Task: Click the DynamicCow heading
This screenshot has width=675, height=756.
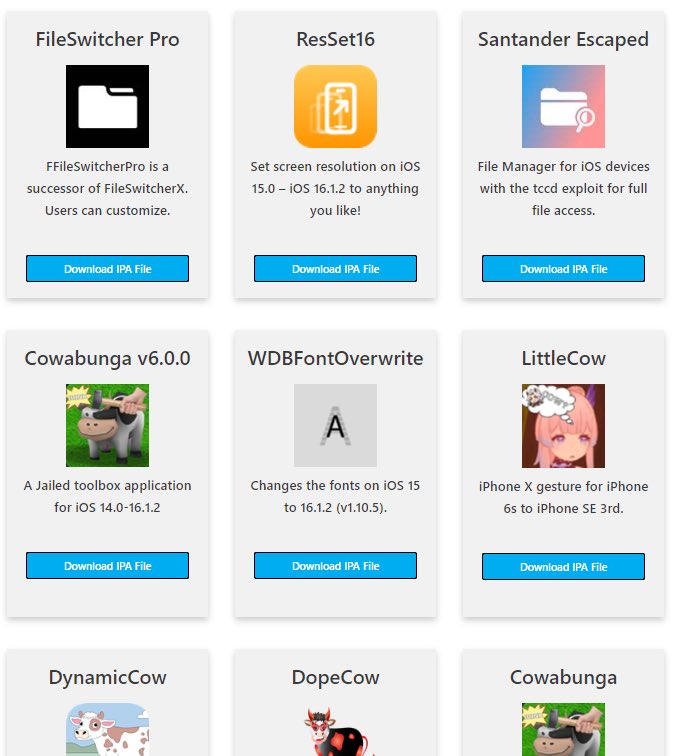Action: coord(108,678)
